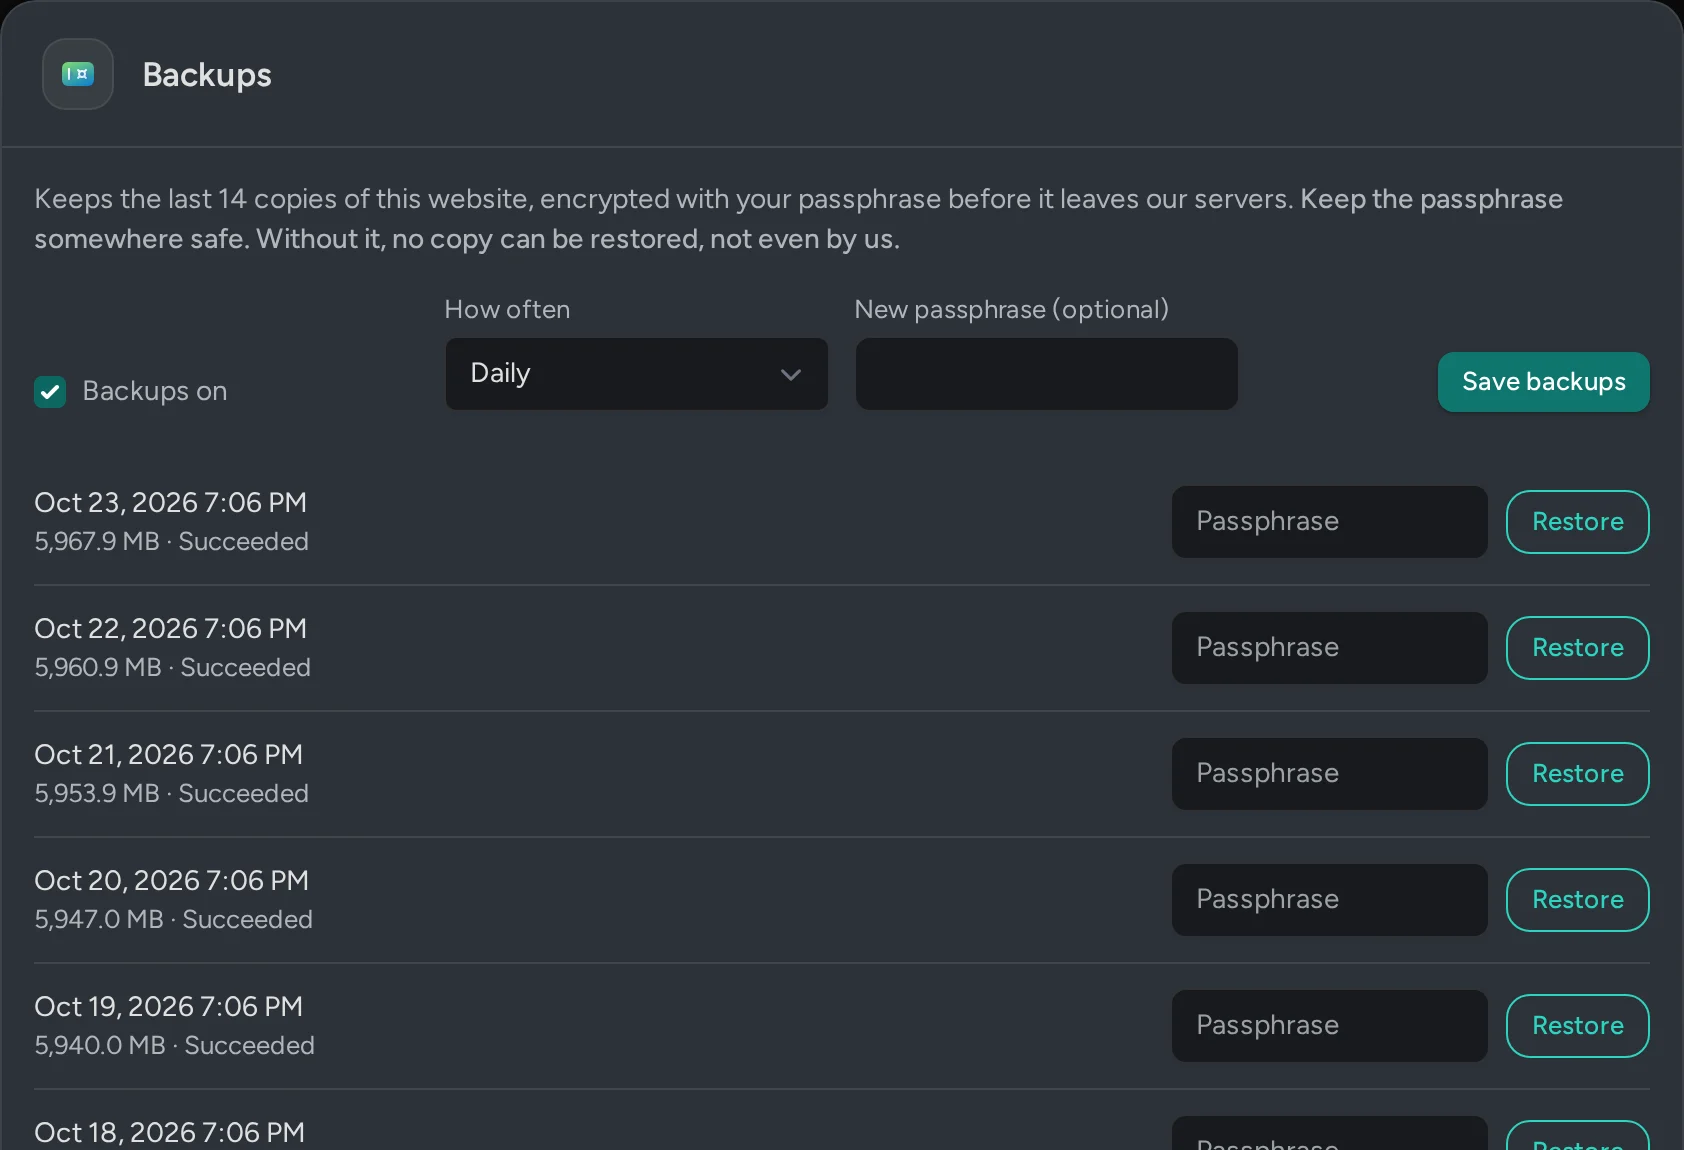
Task: Restore the Oct 21, 2026 backup
Action: tap(1577, 774)
